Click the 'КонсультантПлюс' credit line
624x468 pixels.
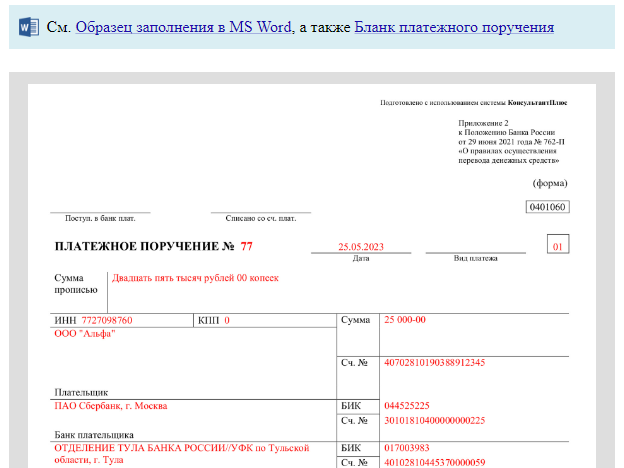point(474,103)
